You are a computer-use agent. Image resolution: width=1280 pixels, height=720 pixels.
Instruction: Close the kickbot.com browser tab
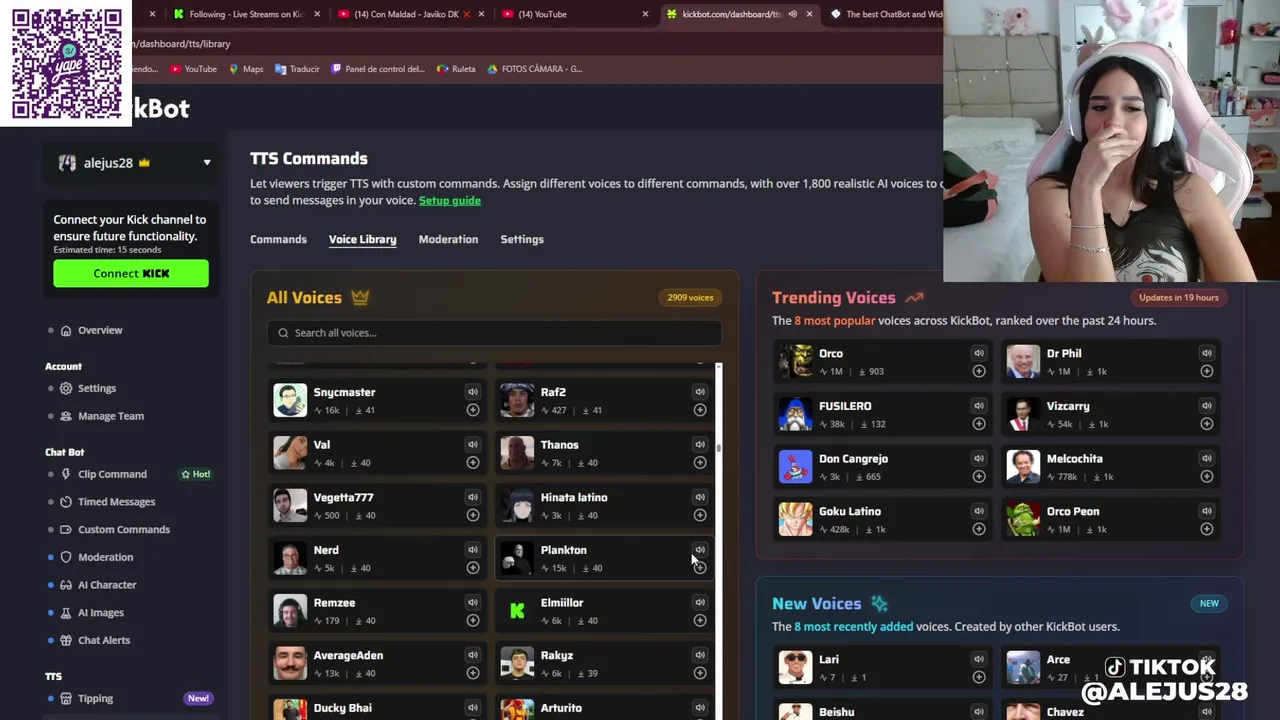[809, 14]
